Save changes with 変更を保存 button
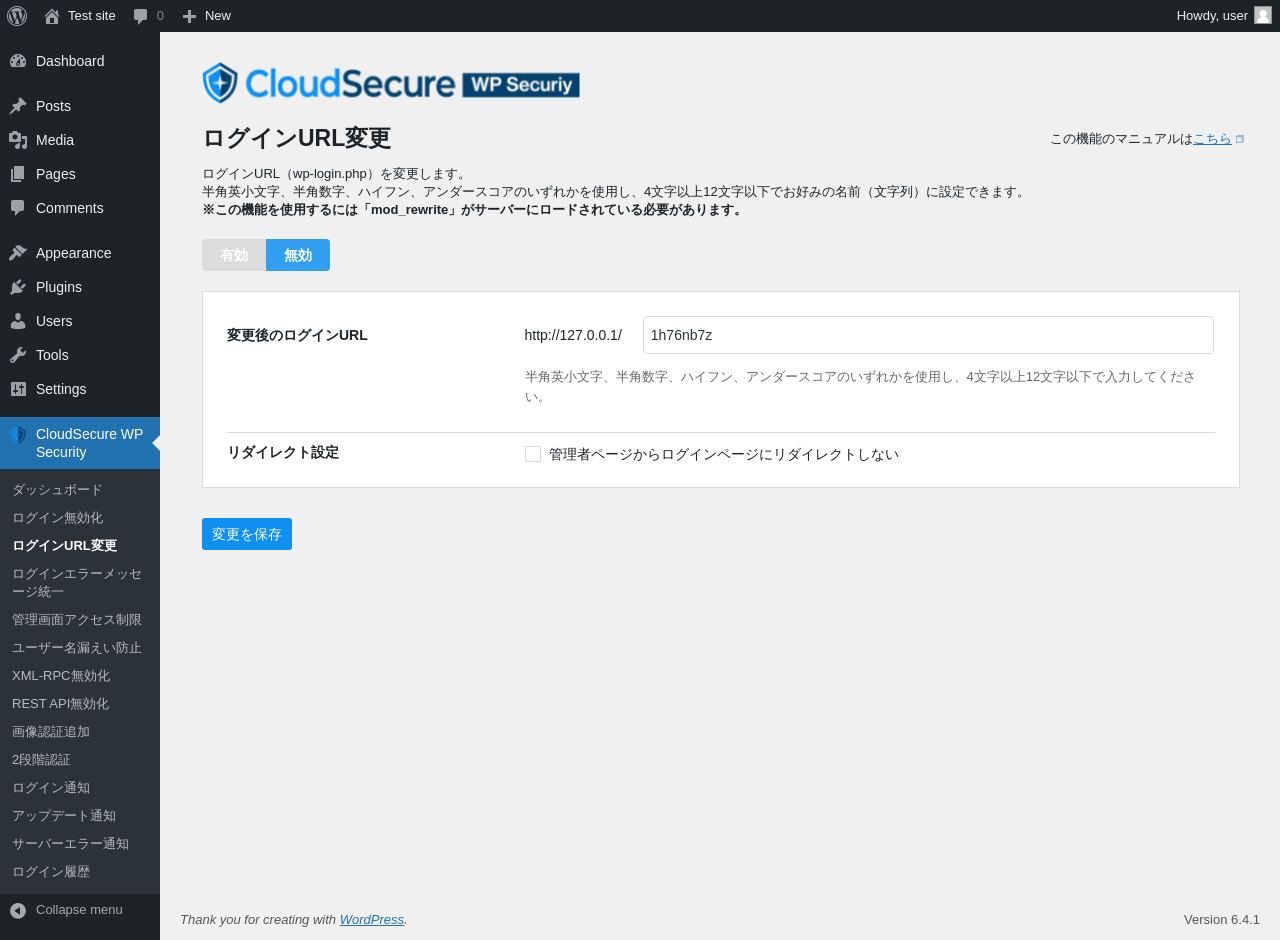Screen dimensions: 1280x940 [x=247, y=534]
